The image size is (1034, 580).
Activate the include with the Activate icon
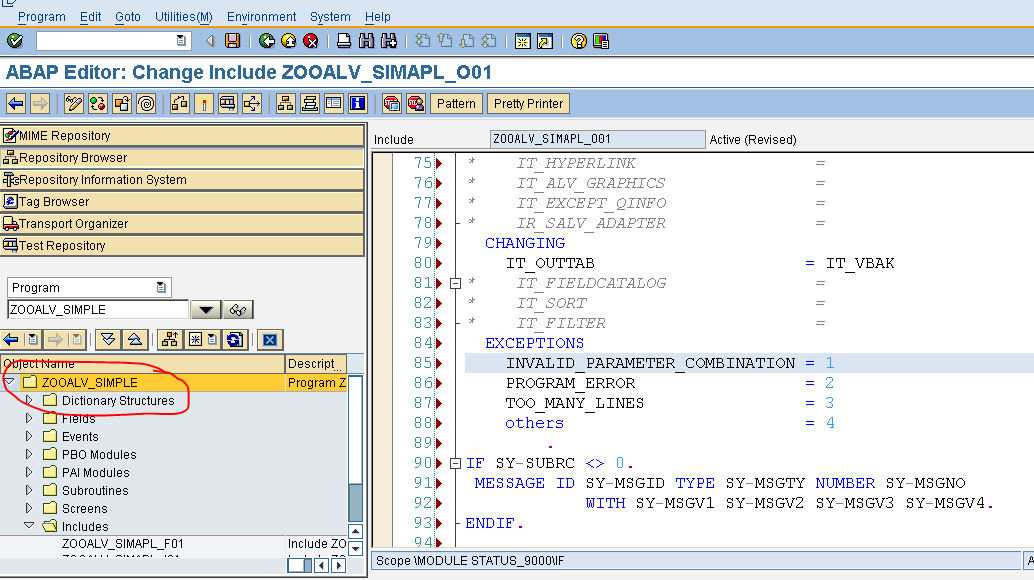[x=204, y=103]
